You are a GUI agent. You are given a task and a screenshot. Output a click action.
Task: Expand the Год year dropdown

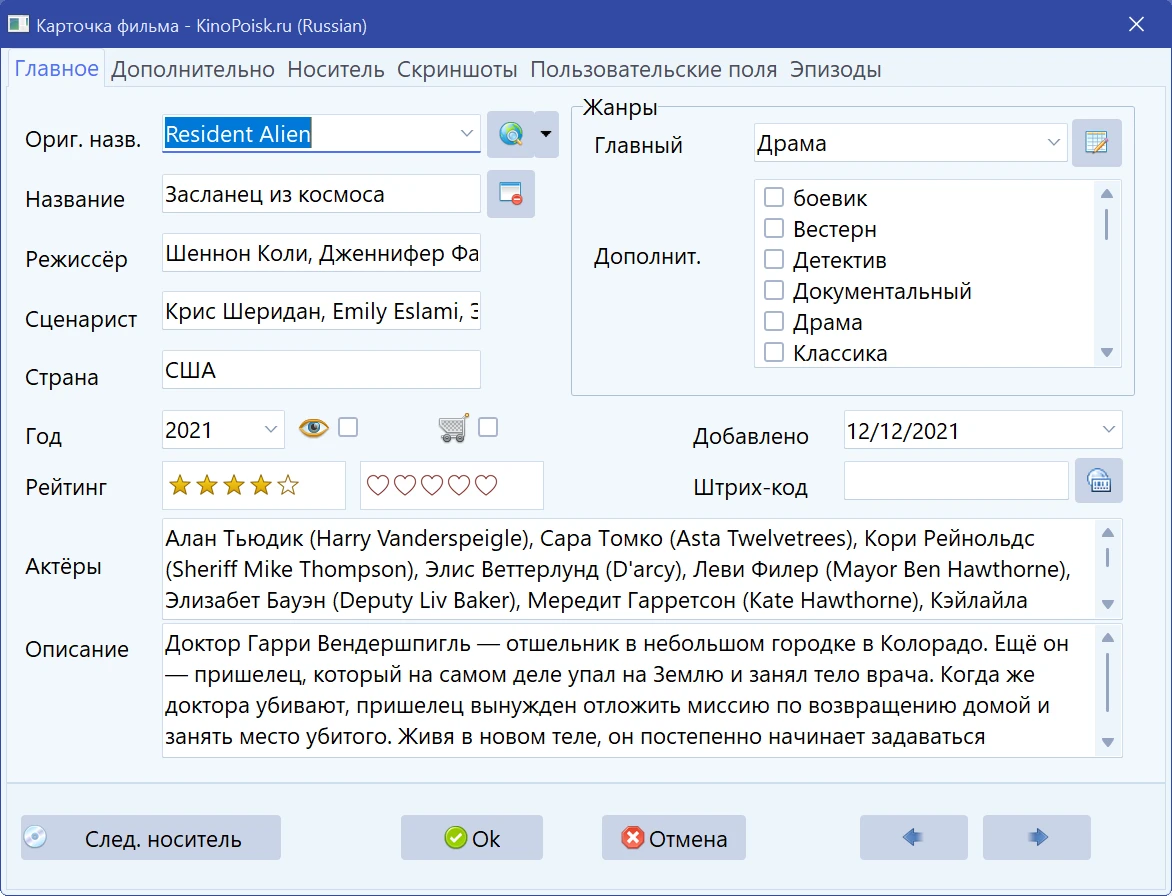[271, 430]
